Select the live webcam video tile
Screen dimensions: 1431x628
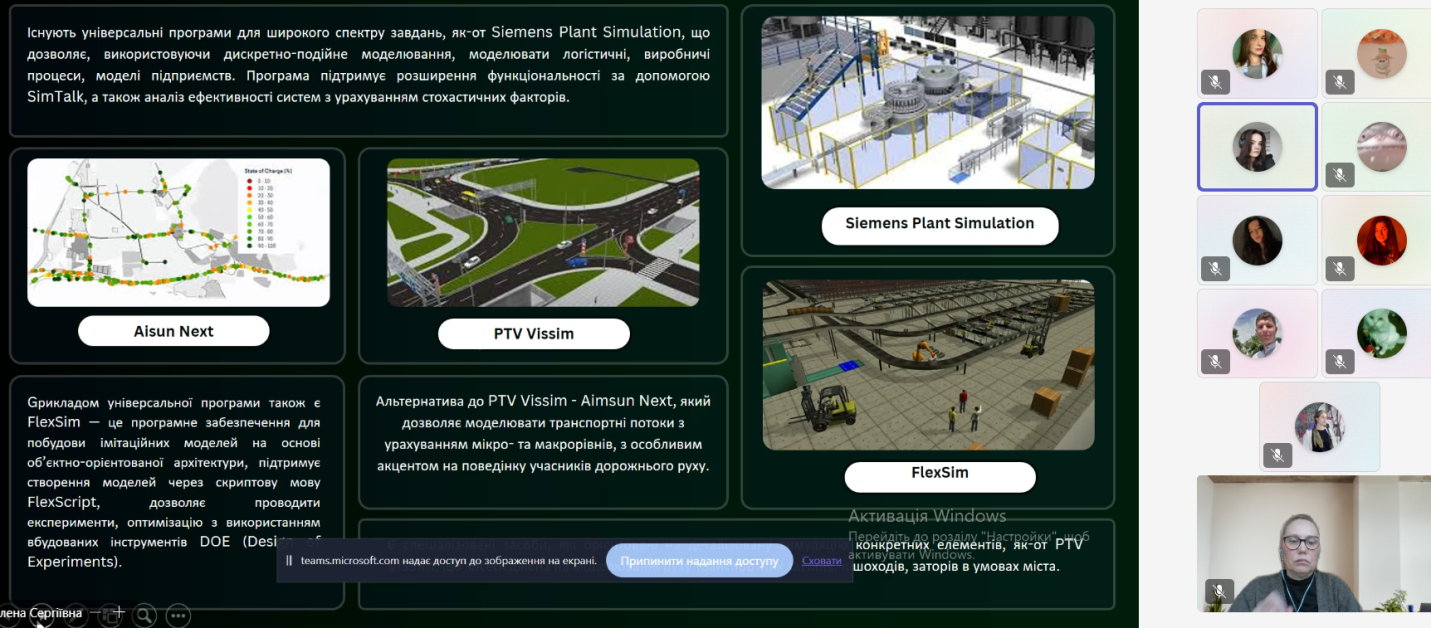coord(1314,543)
